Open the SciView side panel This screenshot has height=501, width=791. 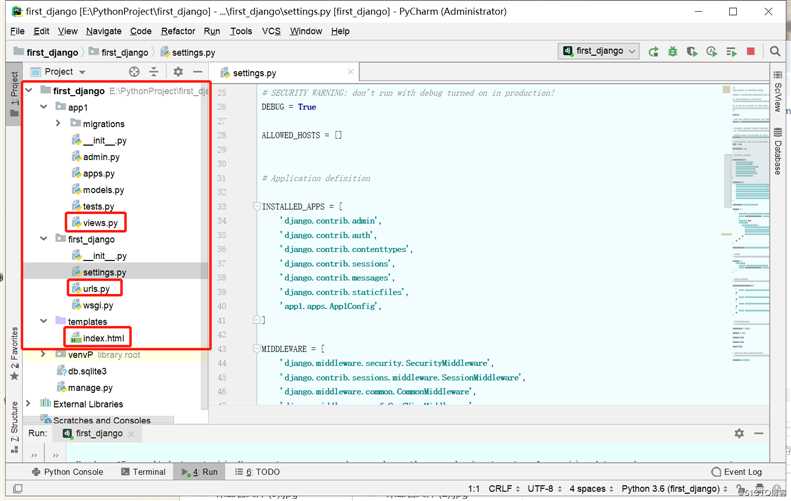coord(777,92)
